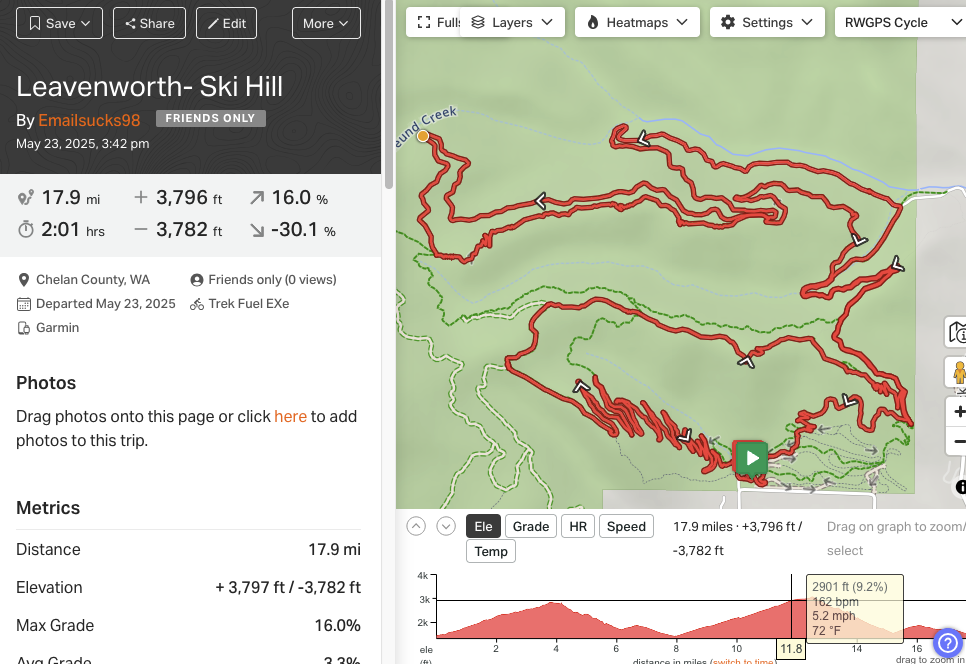Zoom out with the map minus button
This screenshot has height=664, width=966.
pos(958,441)
